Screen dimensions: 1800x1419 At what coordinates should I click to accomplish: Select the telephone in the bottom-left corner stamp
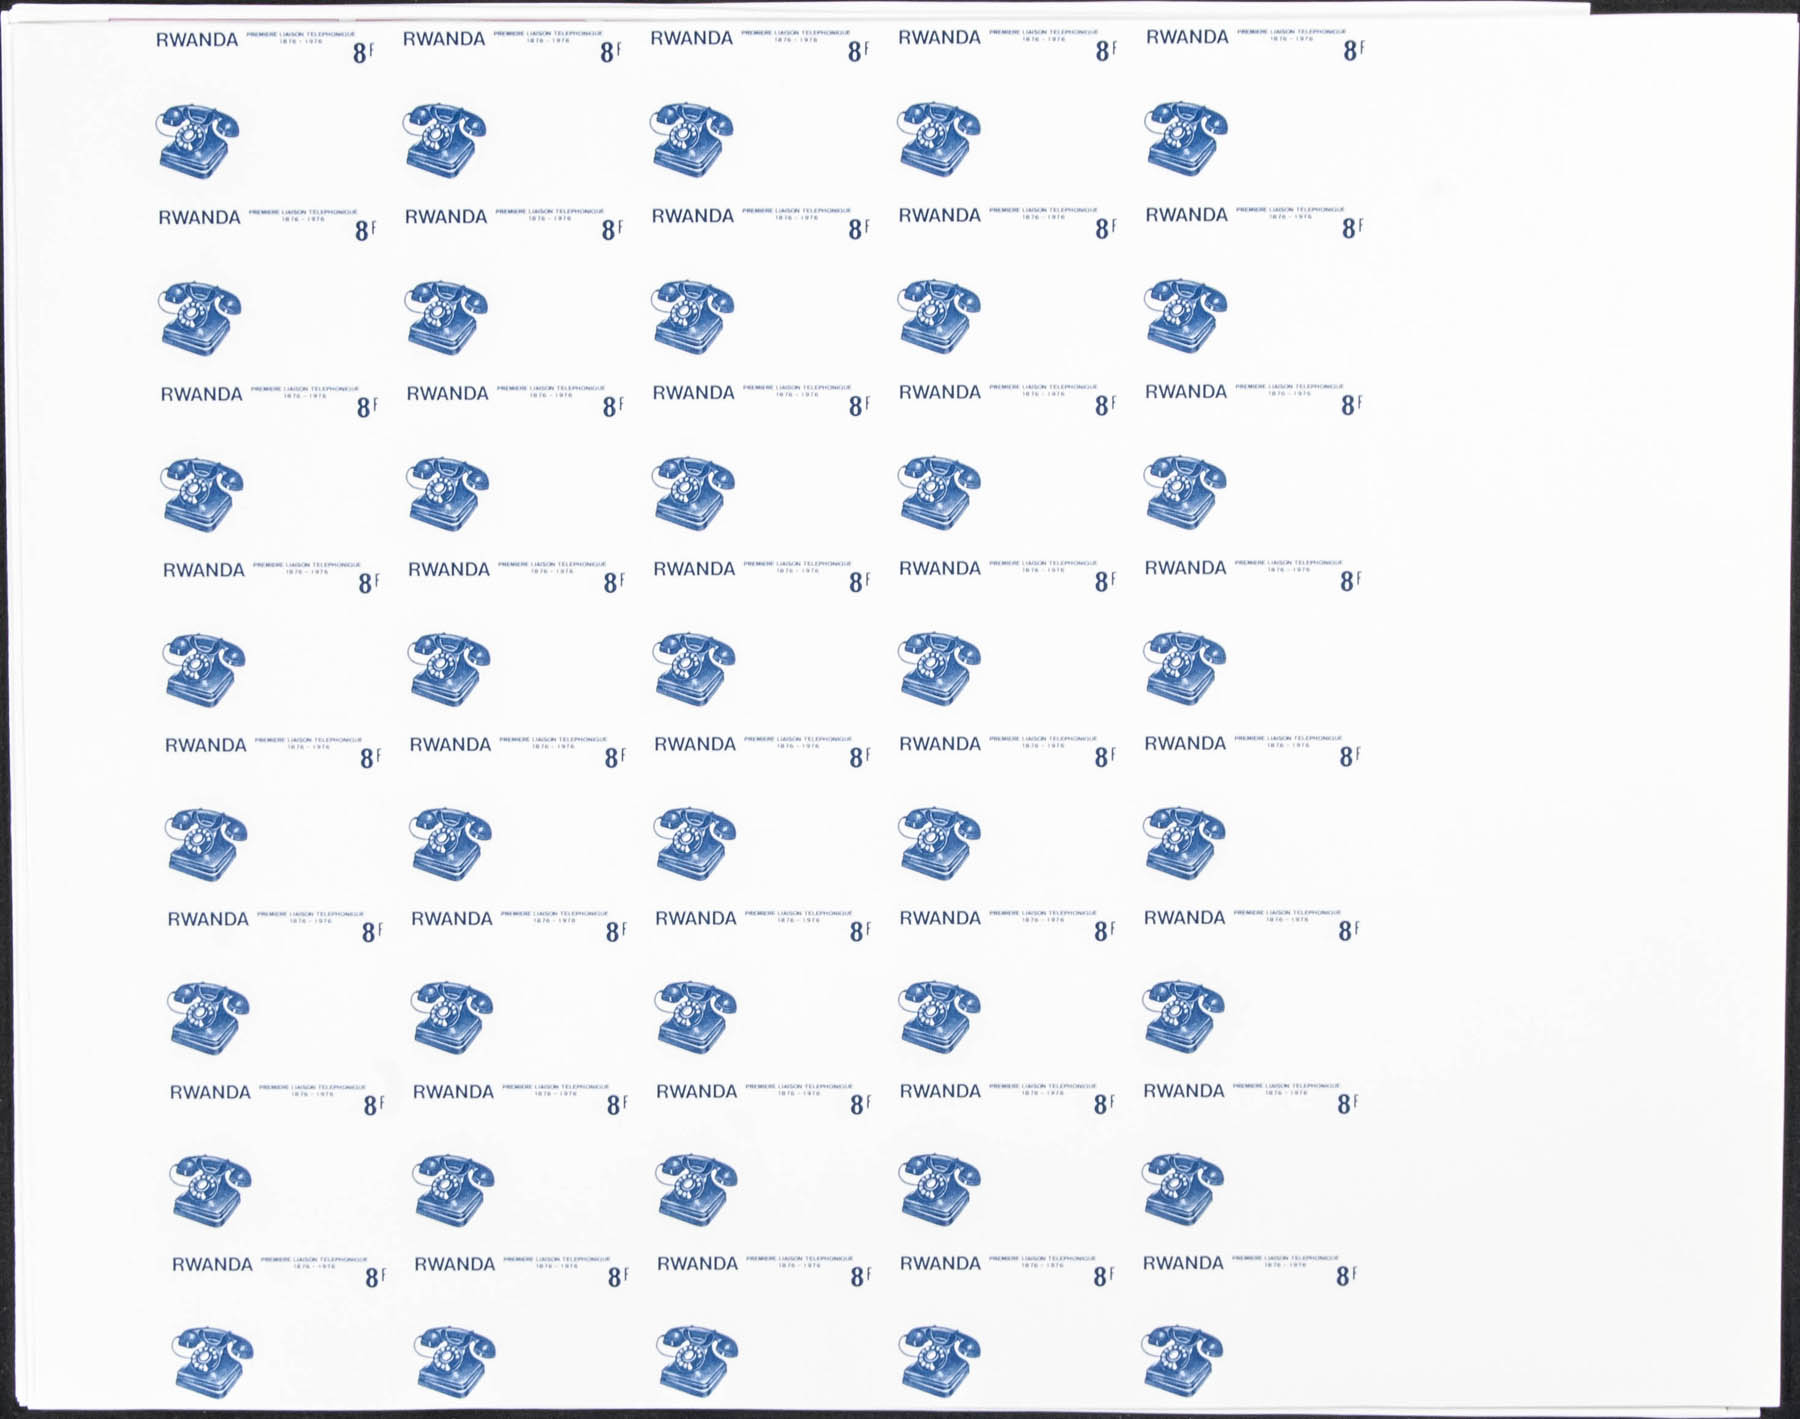click(x=212, y=1362)
